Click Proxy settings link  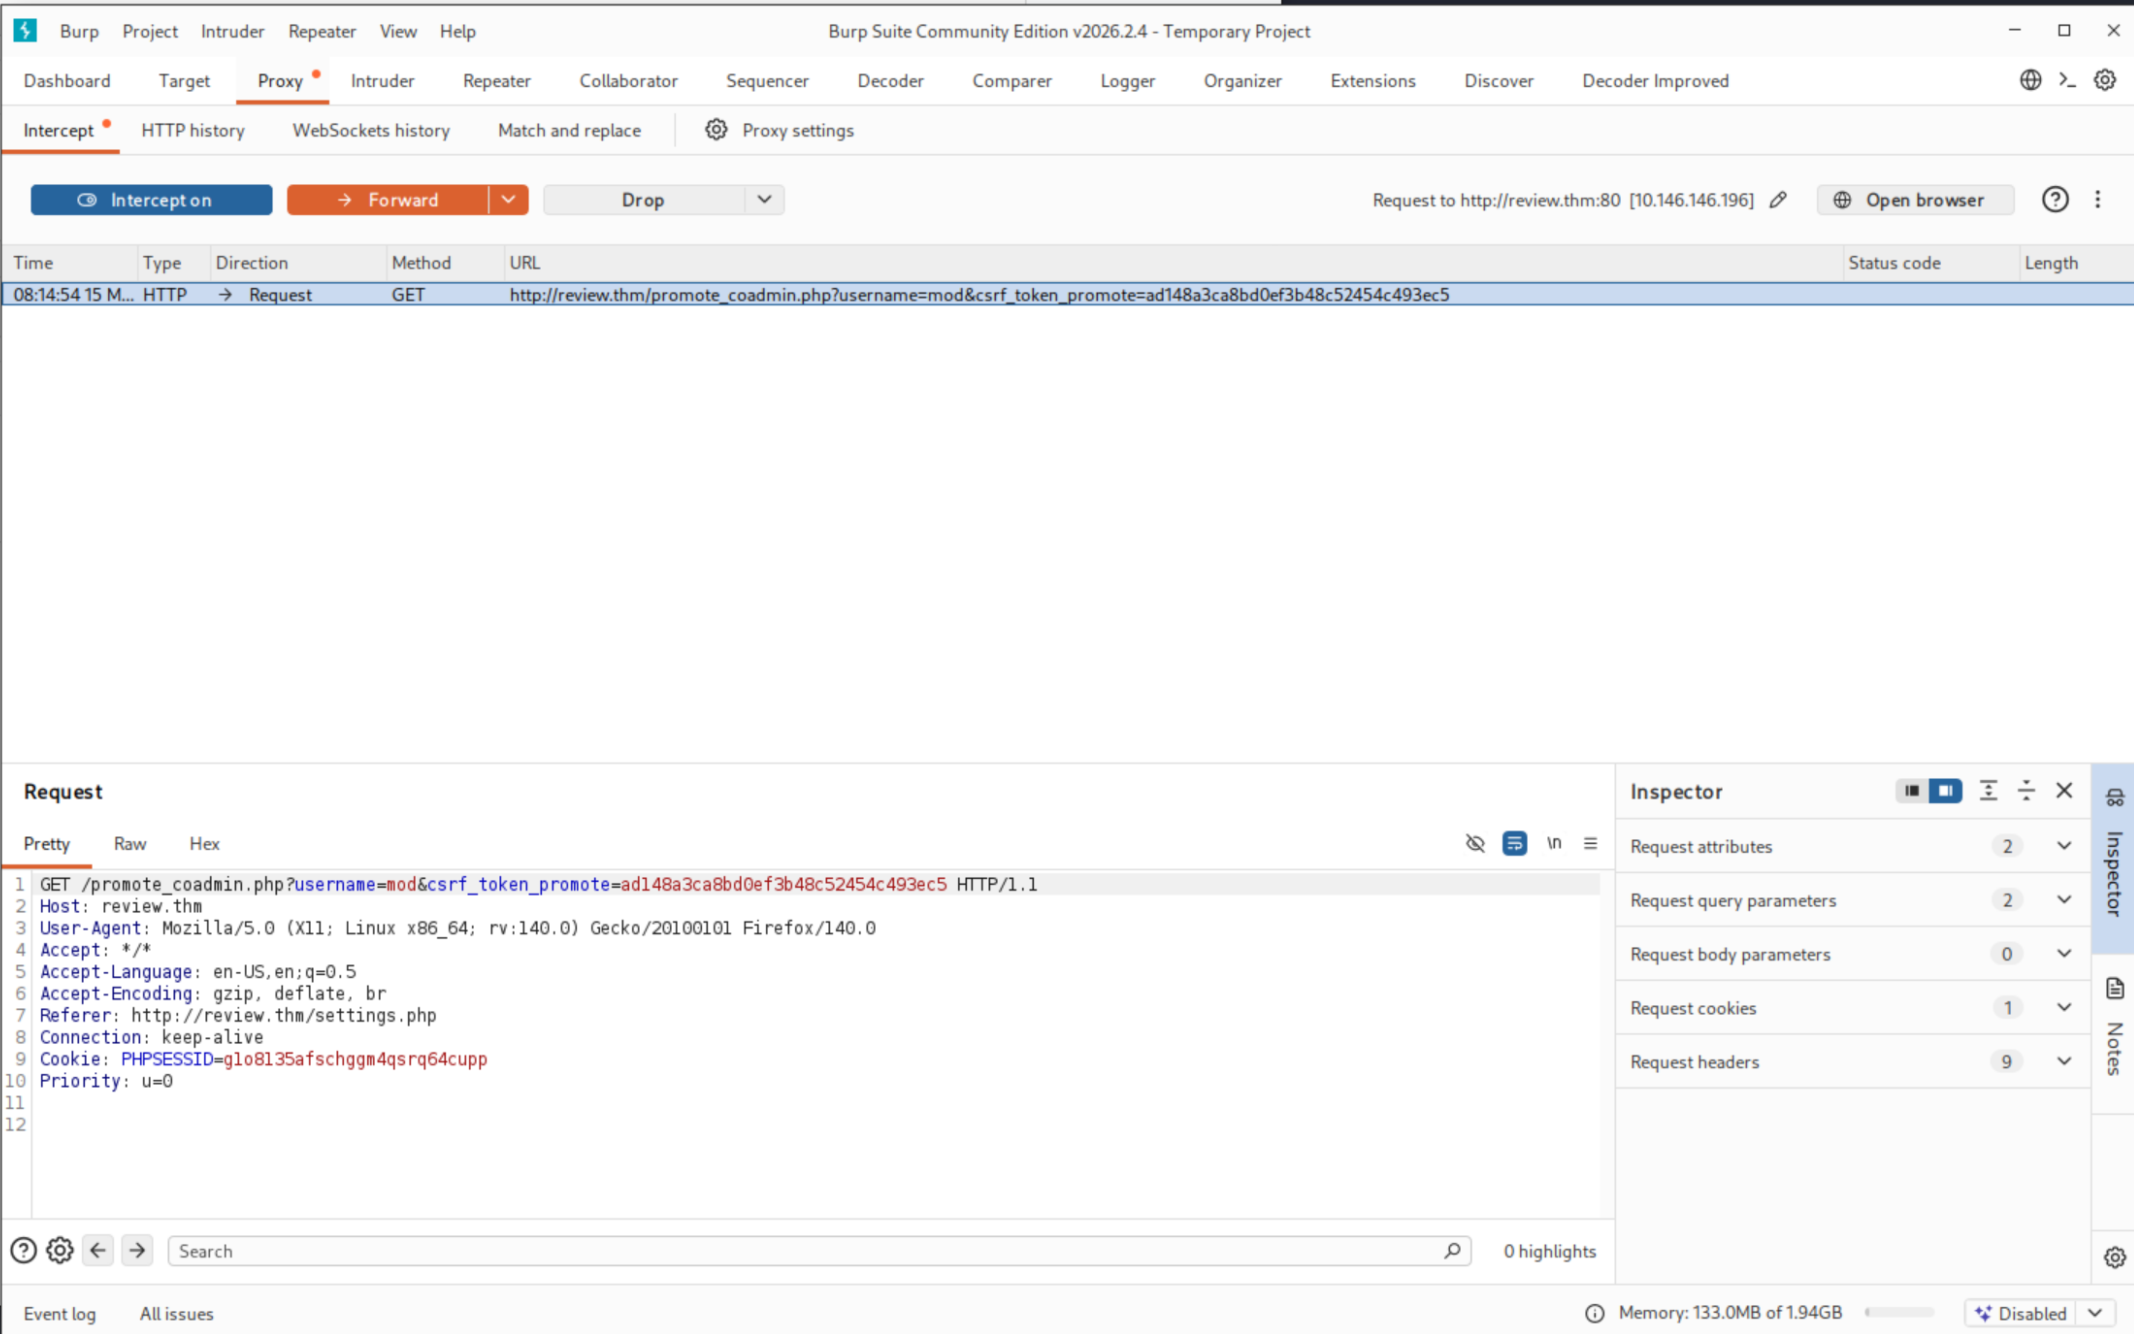(798, 130)
